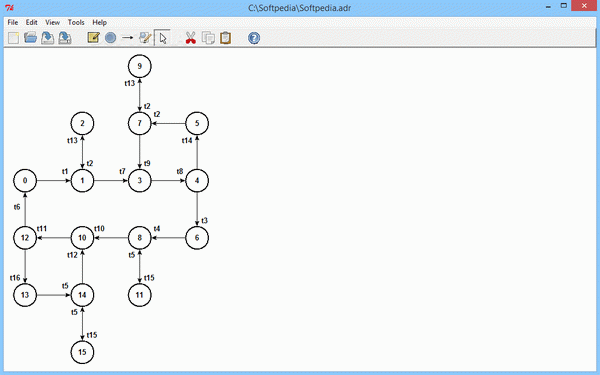Paste from clipboard icon
This screenshot has width=600, height=375.
[225, 38]
